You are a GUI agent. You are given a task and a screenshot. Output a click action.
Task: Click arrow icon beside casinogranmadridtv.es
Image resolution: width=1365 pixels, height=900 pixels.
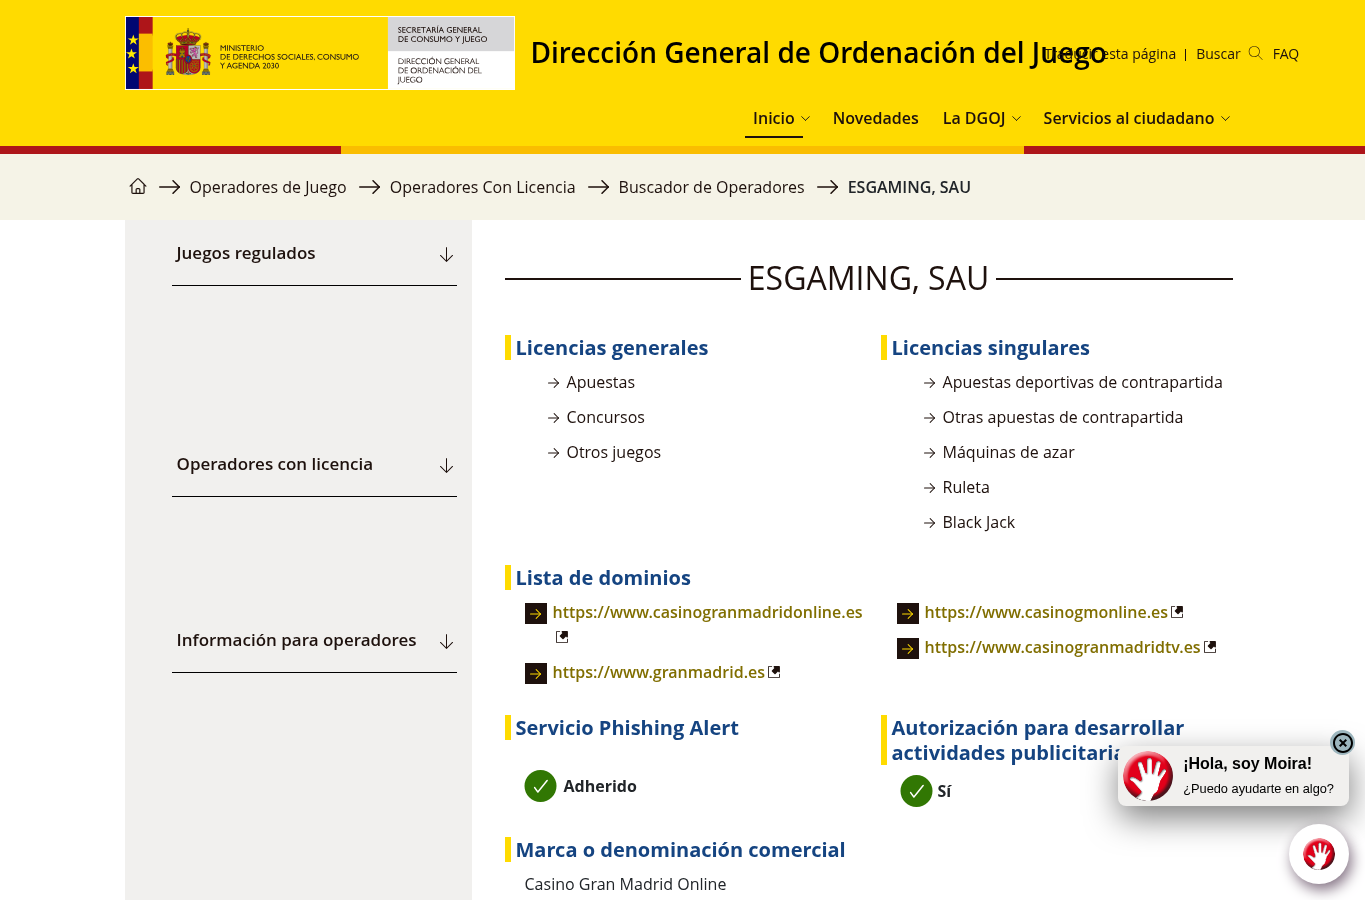908,648
